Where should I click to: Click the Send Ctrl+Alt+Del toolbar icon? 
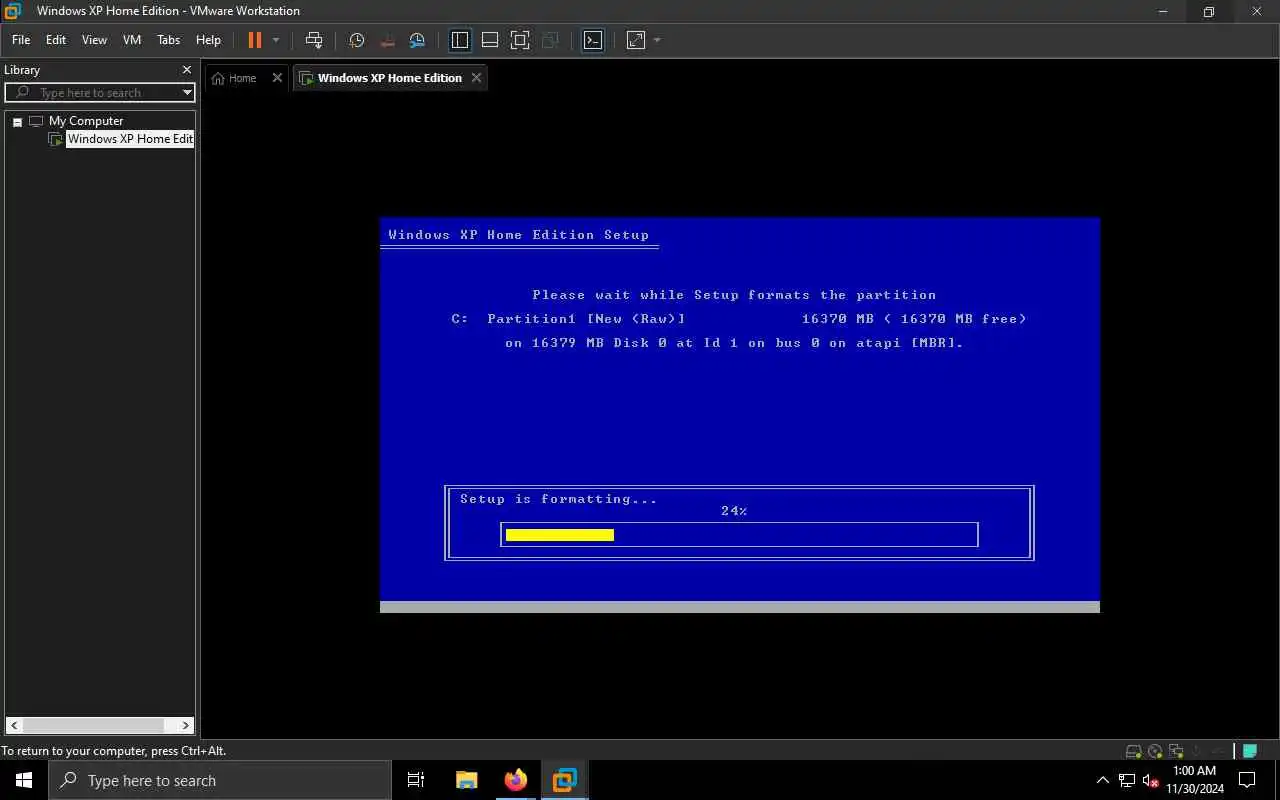point(314,40)
